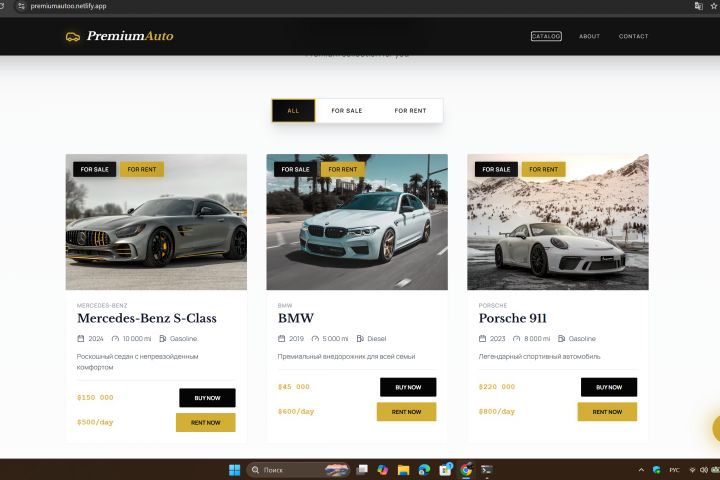Screen dimensions: 720x480
Task: Open the CATALOG navigation item
Action: tap(546, 36)
